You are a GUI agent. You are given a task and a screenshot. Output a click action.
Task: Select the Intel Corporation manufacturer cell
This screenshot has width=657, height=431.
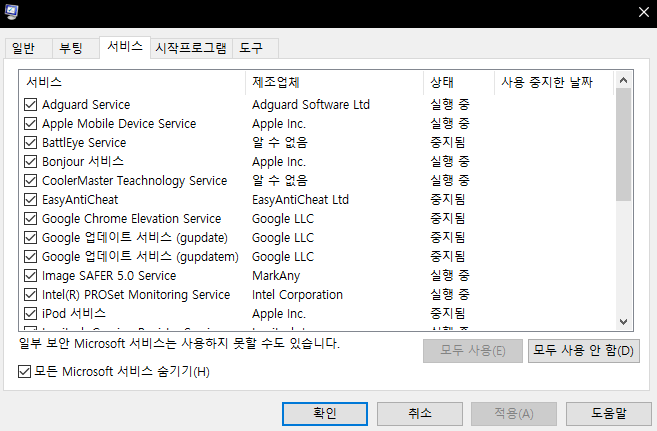tap(297, 295)
